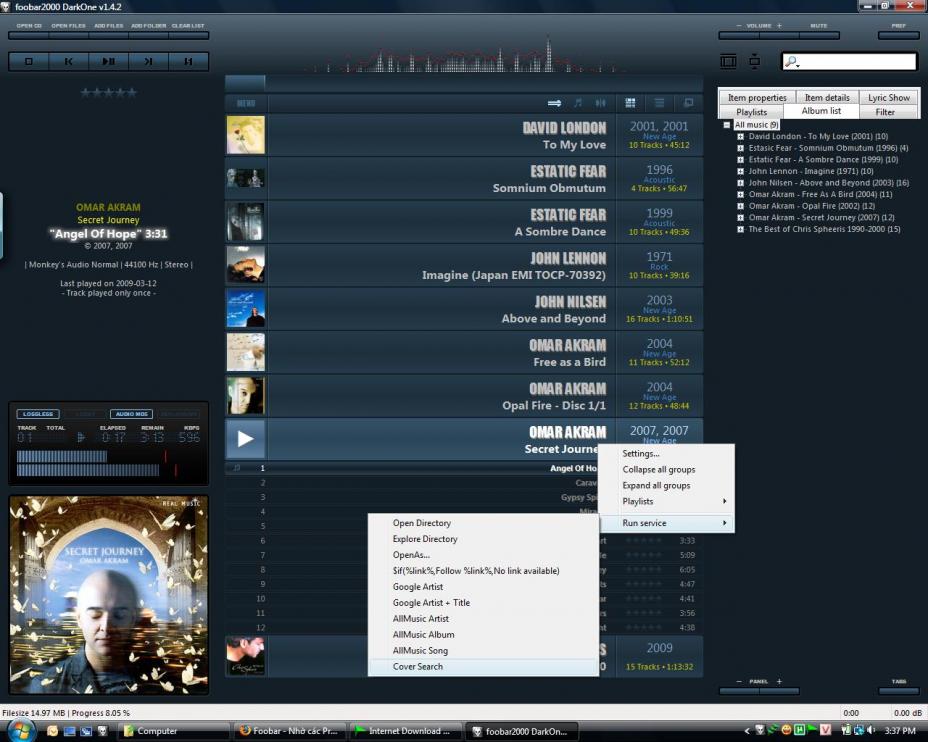This screenshot has width=928, height=742.
Task: Expand Omar Akram - Free As A Bird node
Action: coord(740,194)
